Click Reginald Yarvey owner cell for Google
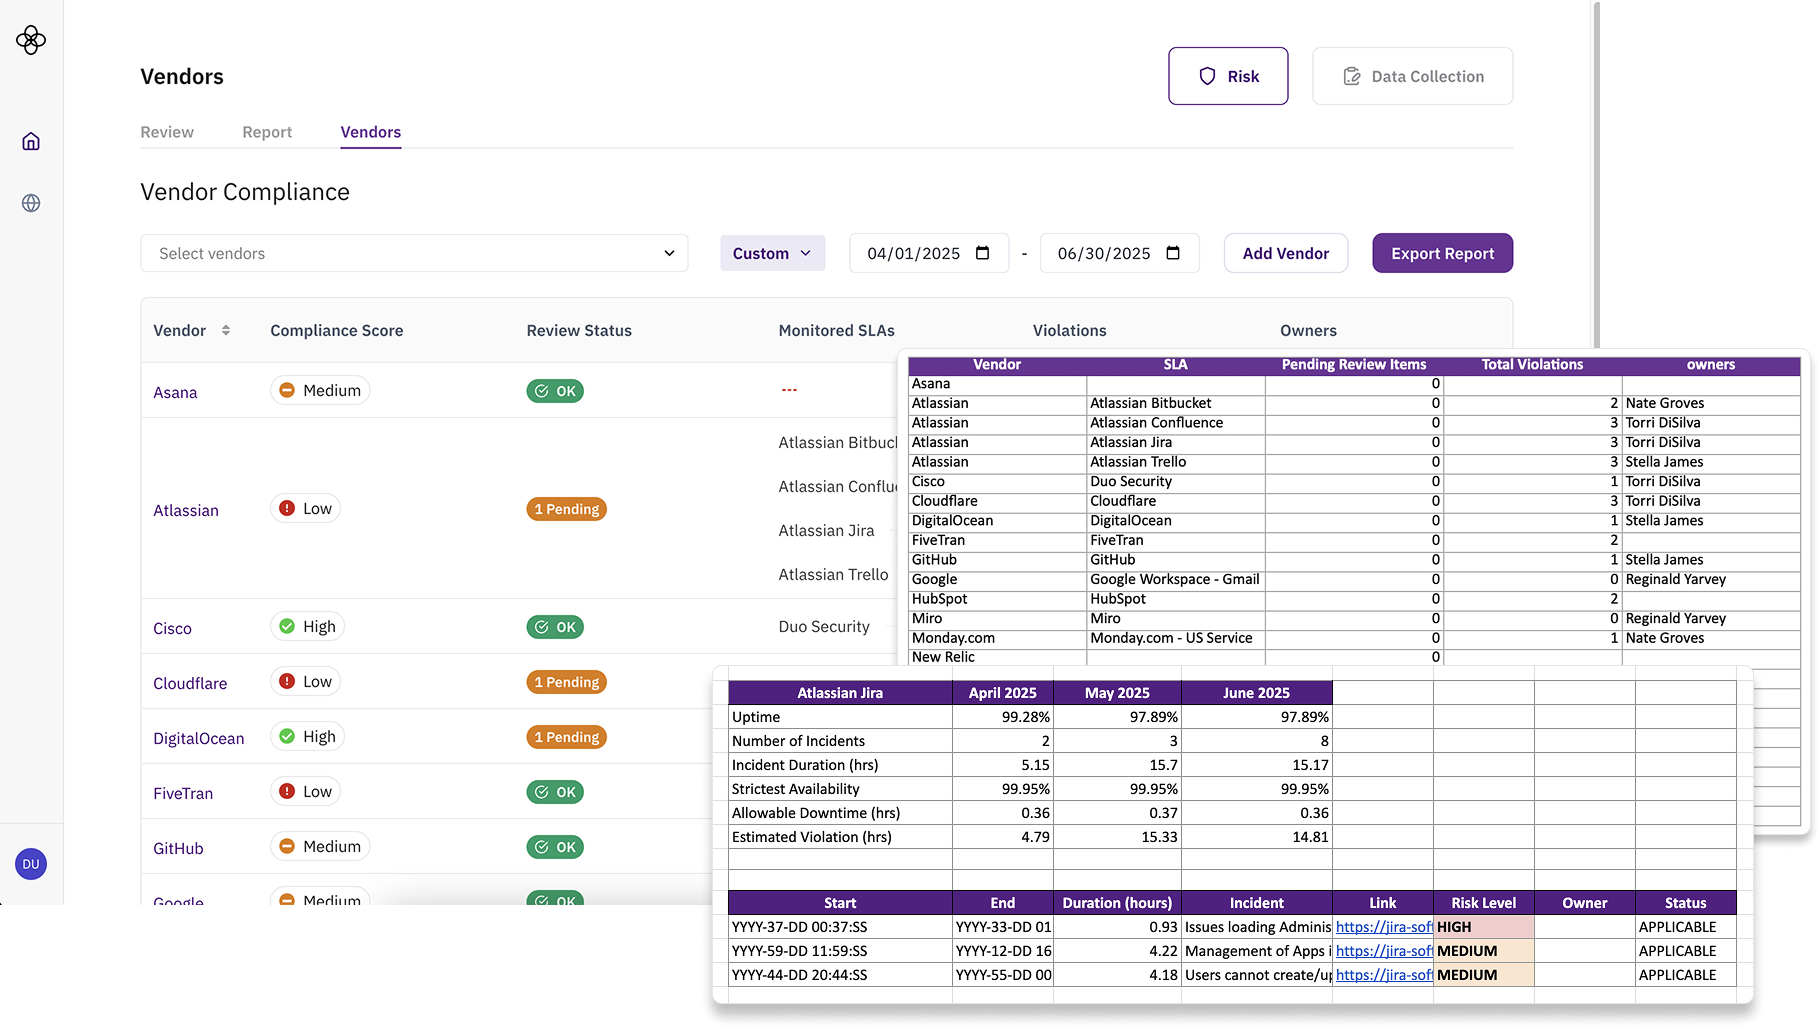1820x1029 pixels. point(1711,579)
